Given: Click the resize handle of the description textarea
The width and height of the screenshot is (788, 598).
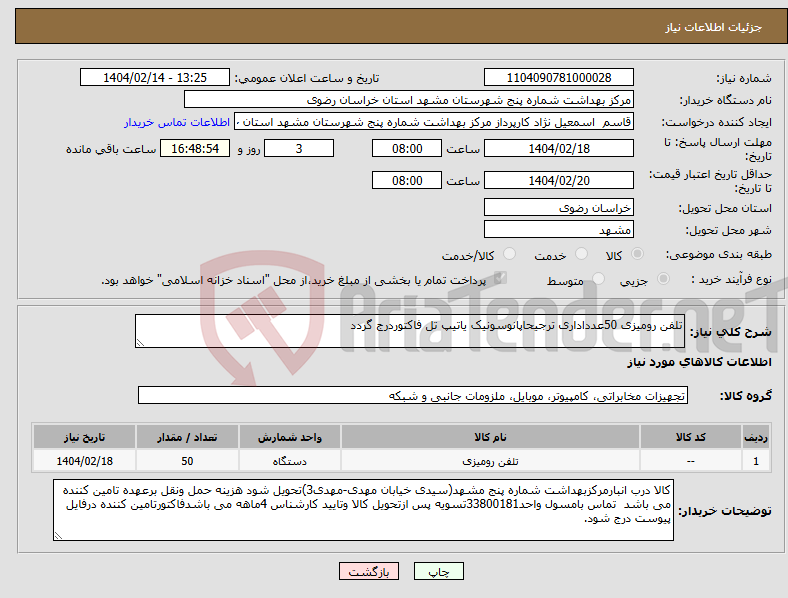Looking at the screenshot, I should point(140,343).
